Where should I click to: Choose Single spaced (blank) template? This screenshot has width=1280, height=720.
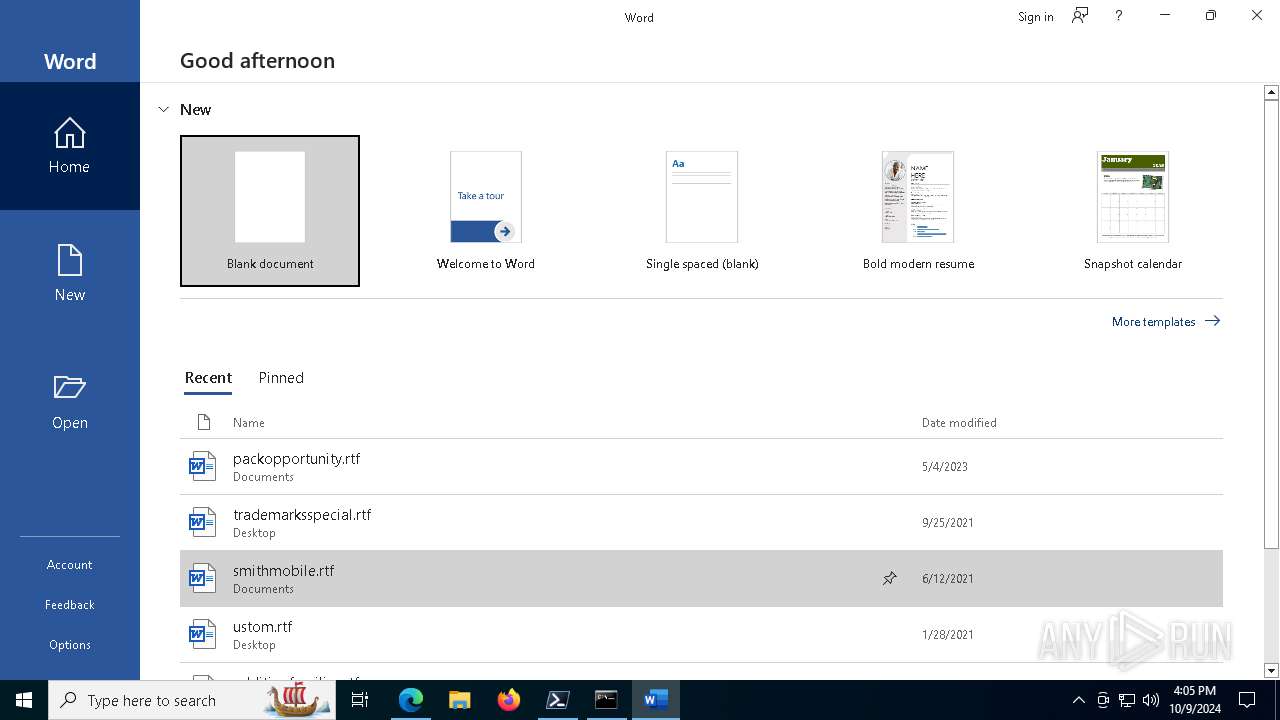point(702,211)
